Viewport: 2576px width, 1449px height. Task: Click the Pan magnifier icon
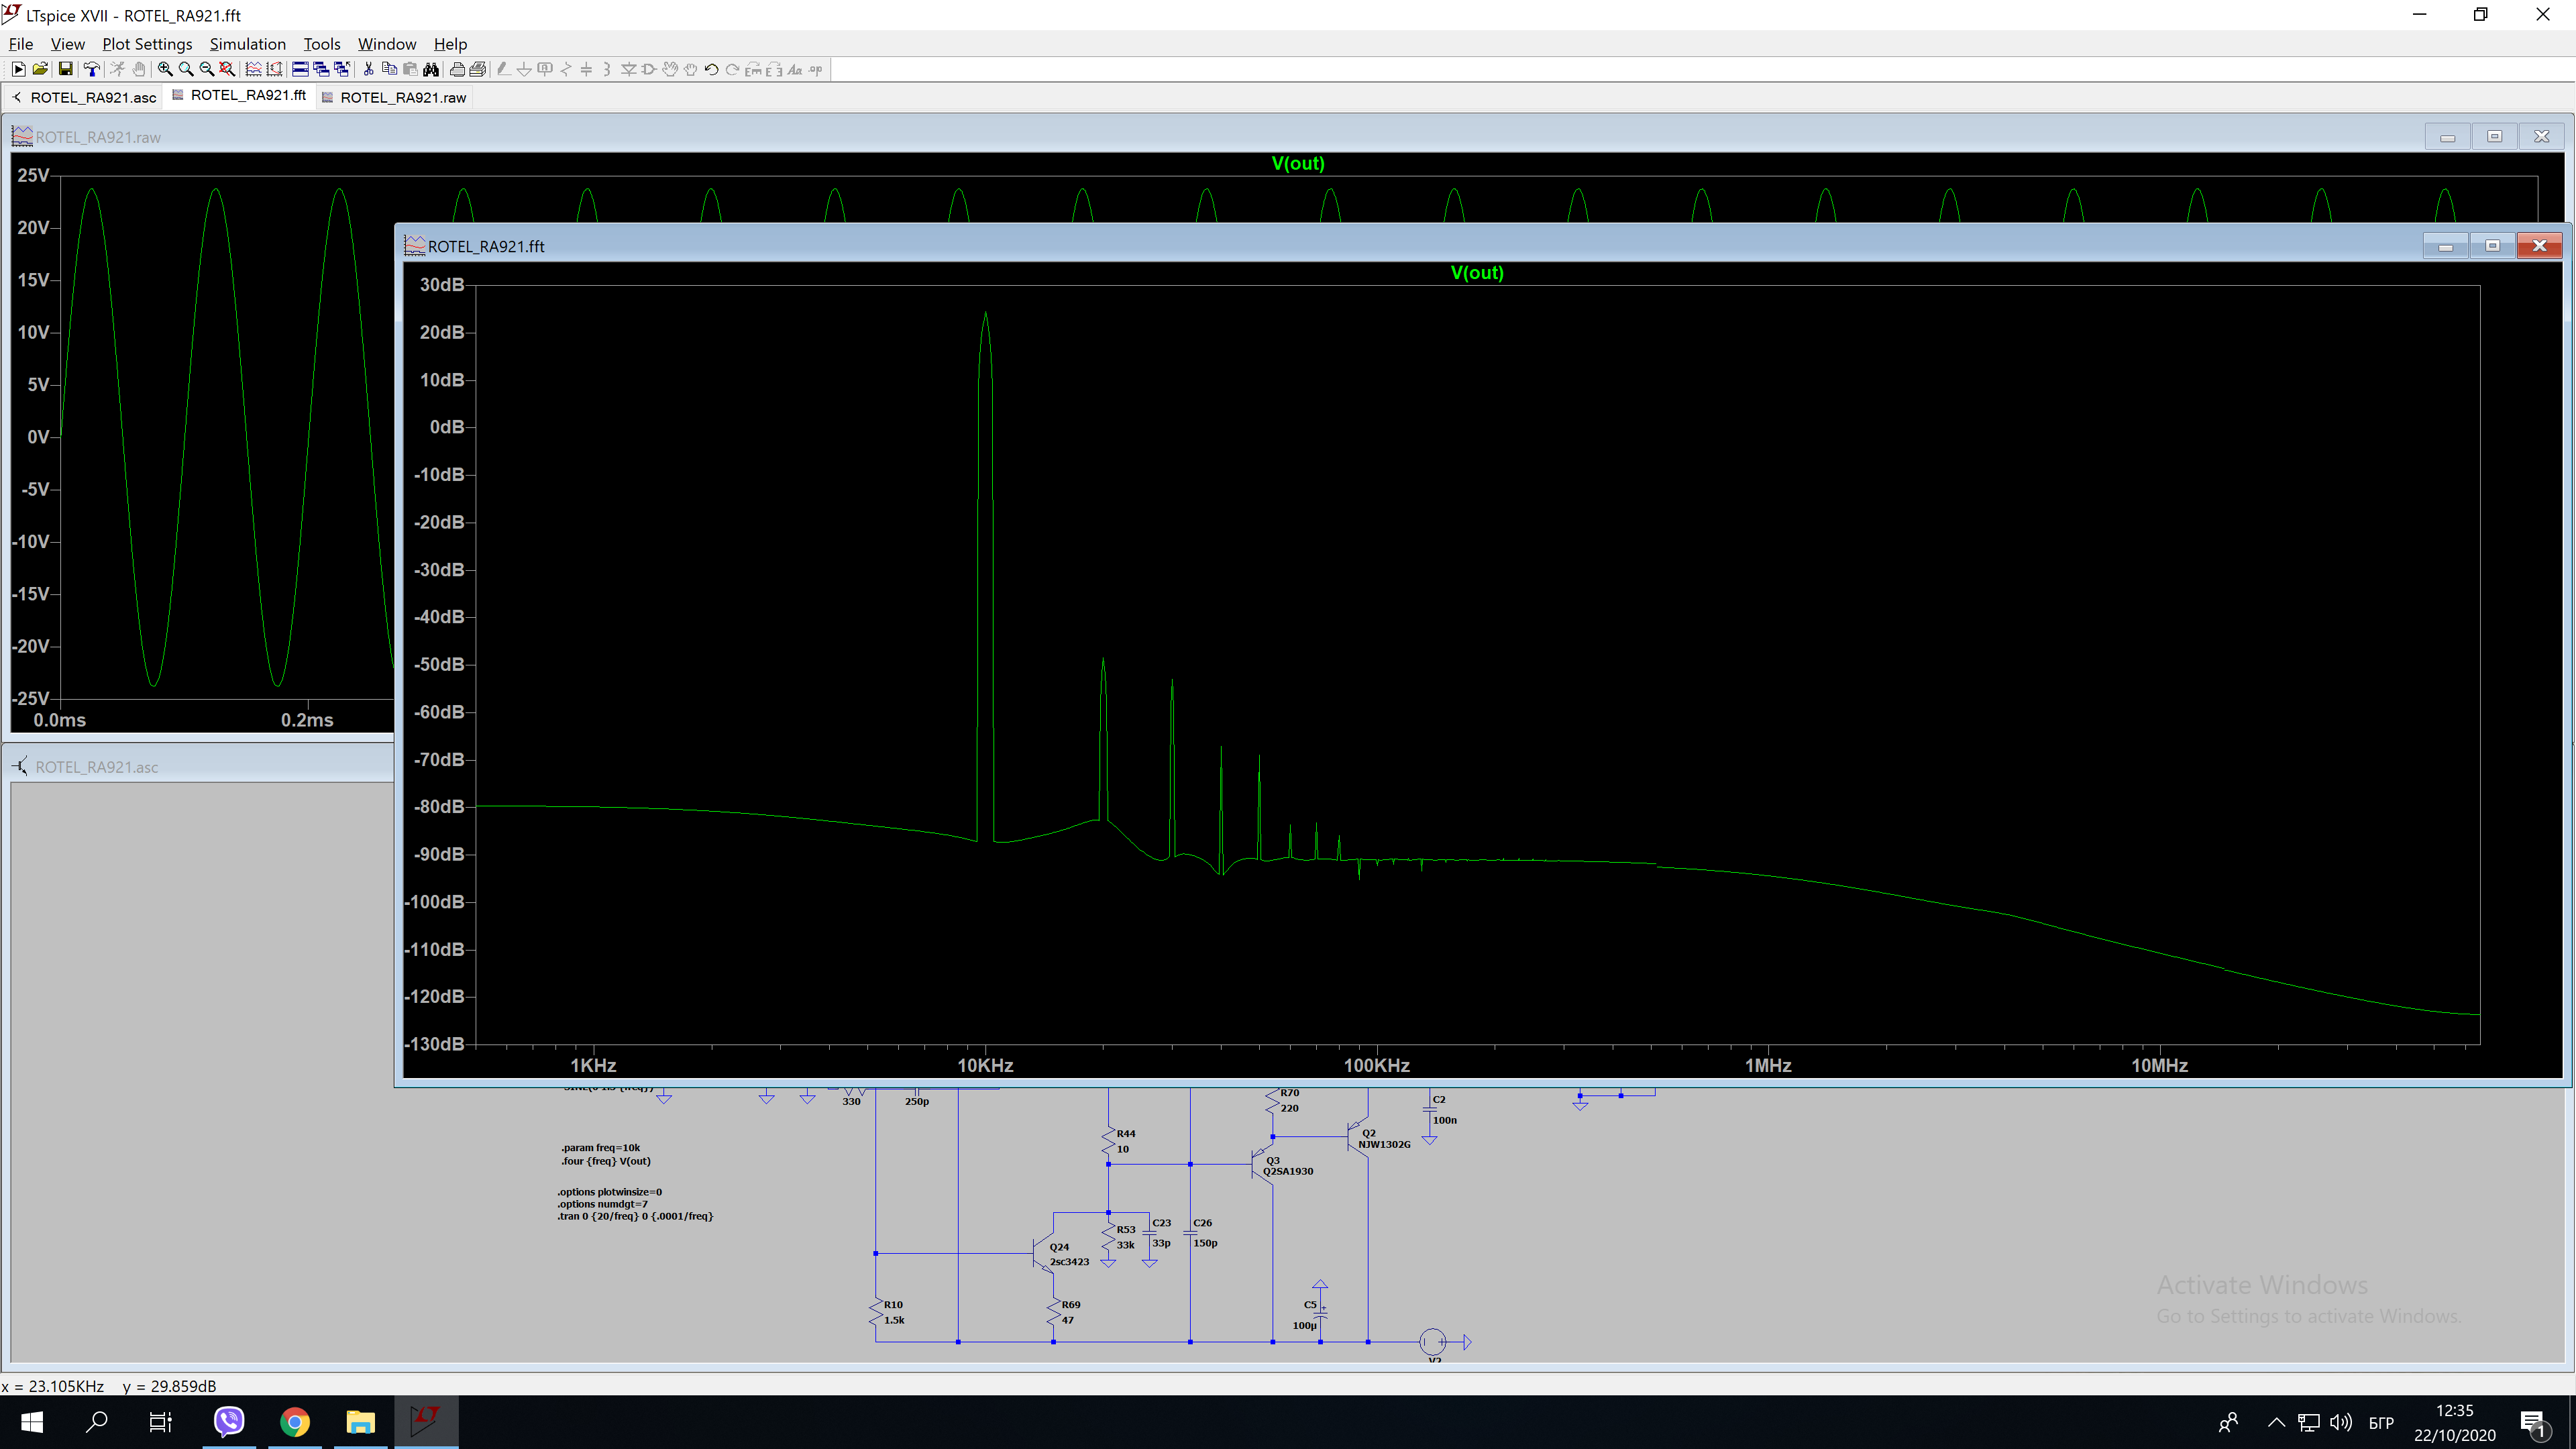tap(186, 69)
